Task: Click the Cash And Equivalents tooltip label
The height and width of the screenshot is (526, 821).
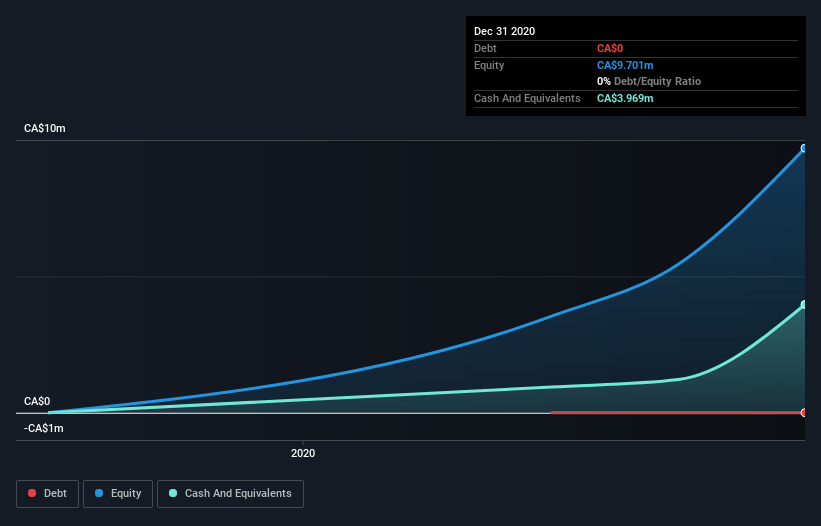Action: click(527, 98)
